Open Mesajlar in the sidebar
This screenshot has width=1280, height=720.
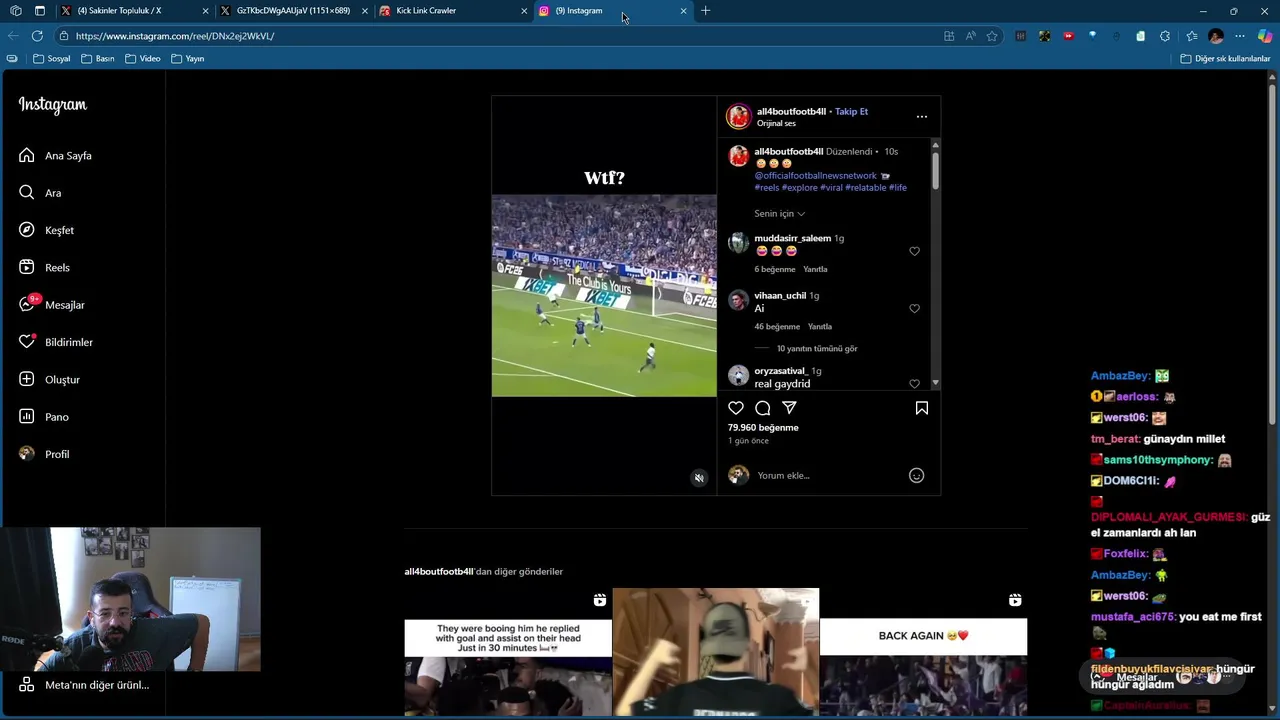[51, 305]
